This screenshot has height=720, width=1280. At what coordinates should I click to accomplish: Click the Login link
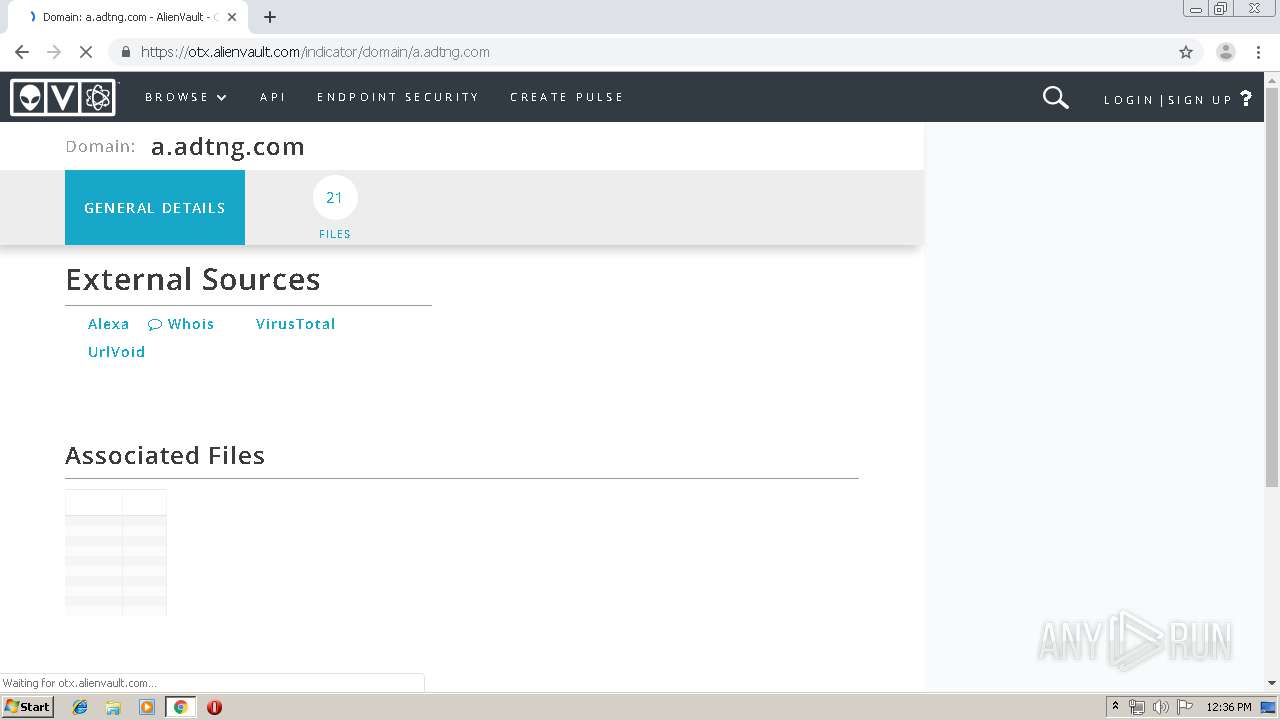point(1129,100)
